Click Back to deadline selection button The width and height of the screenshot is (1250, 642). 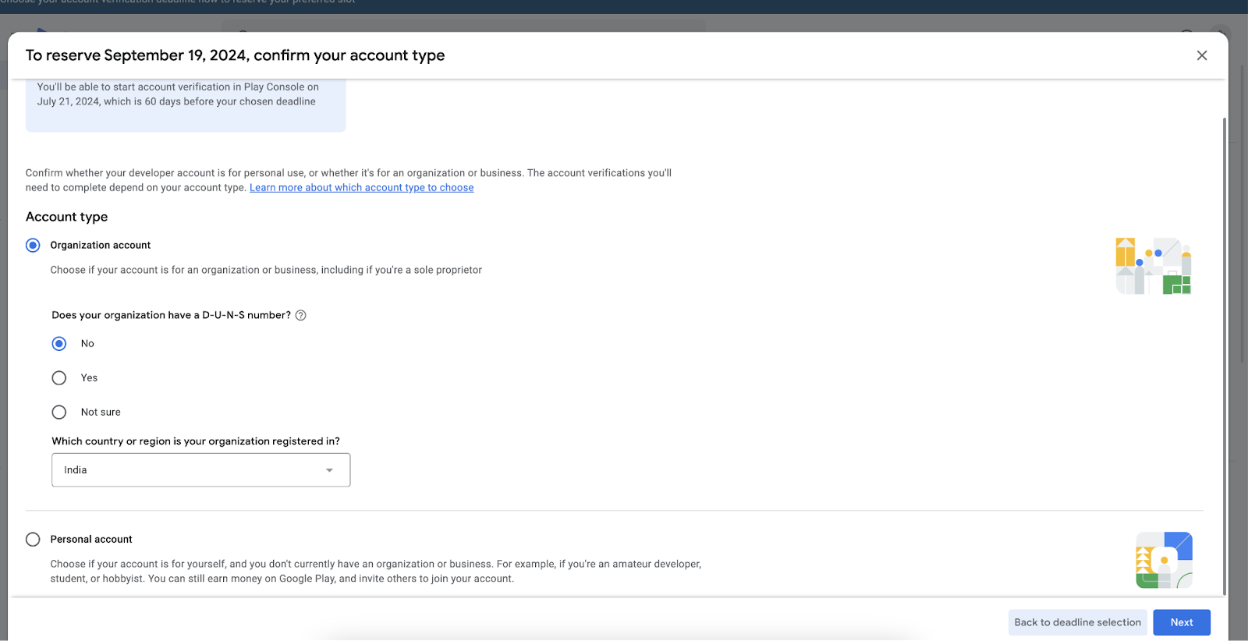tap(1077, 622)
